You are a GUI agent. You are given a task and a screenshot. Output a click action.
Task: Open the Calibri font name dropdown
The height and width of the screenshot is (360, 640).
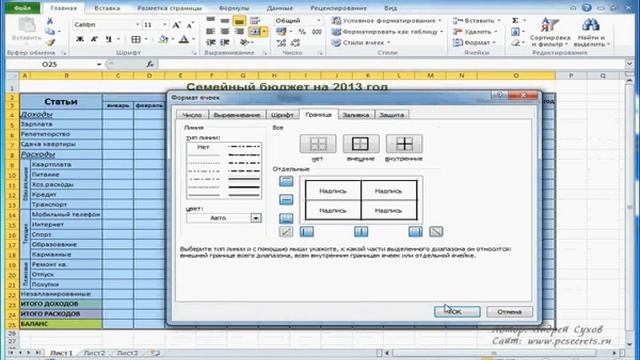[138, 25]
